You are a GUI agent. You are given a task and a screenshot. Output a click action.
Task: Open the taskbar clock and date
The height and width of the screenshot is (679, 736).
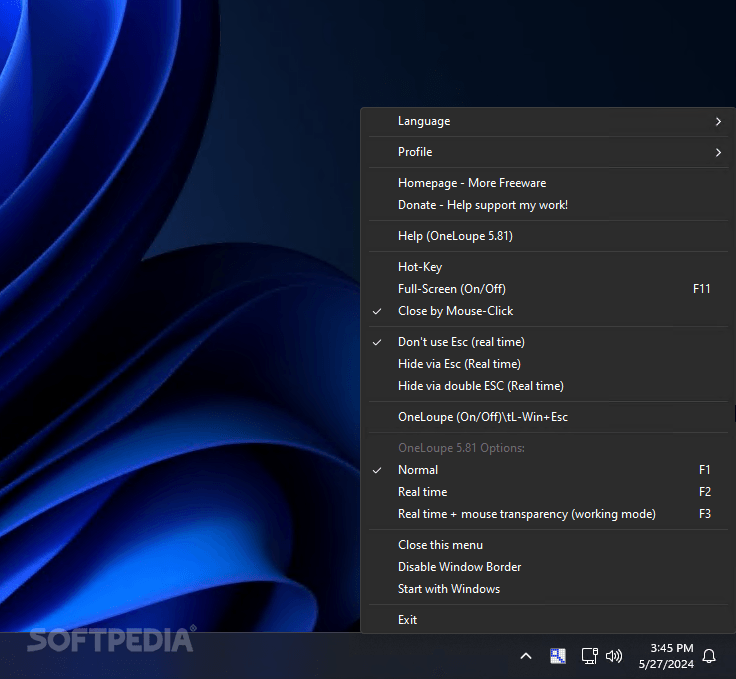point(666,656)
